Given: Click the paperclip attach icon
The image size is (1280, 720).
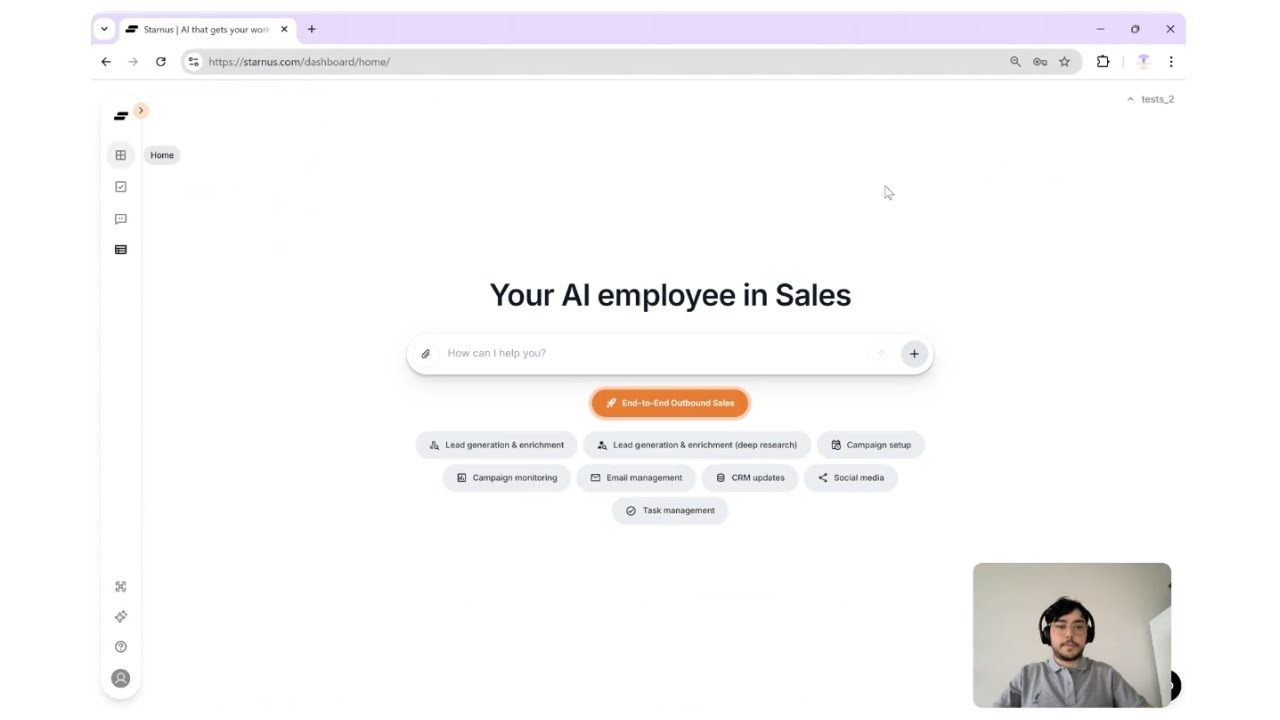Looking at the screenshot, I should coord(426,354).
